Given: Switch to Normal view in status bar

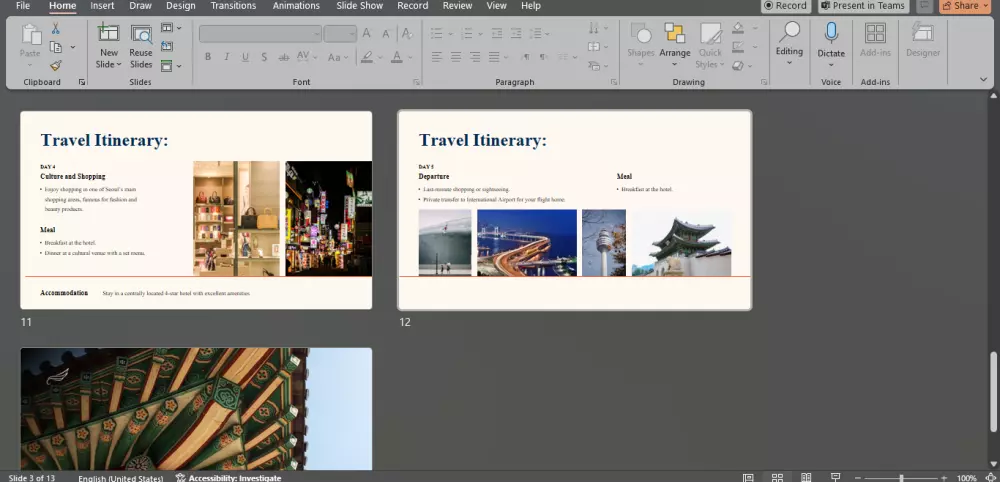Looking at the screenshot, I should 748,478.
